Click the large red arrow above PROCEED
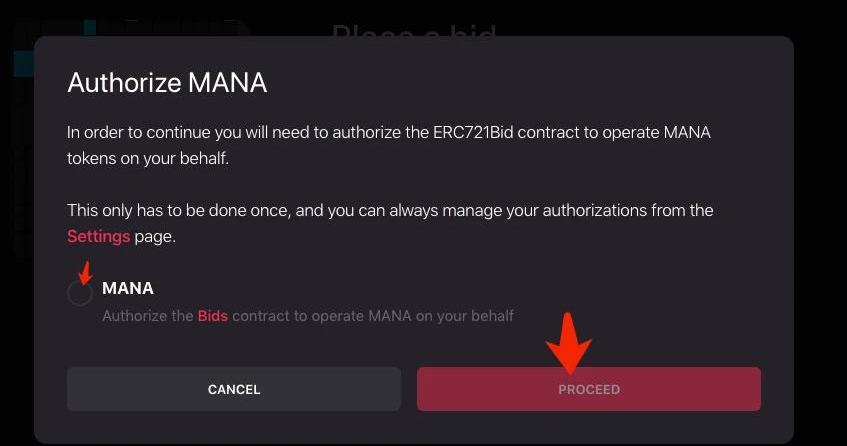The width and height of the screenshot is (847, 446). (x=568, y=341)
